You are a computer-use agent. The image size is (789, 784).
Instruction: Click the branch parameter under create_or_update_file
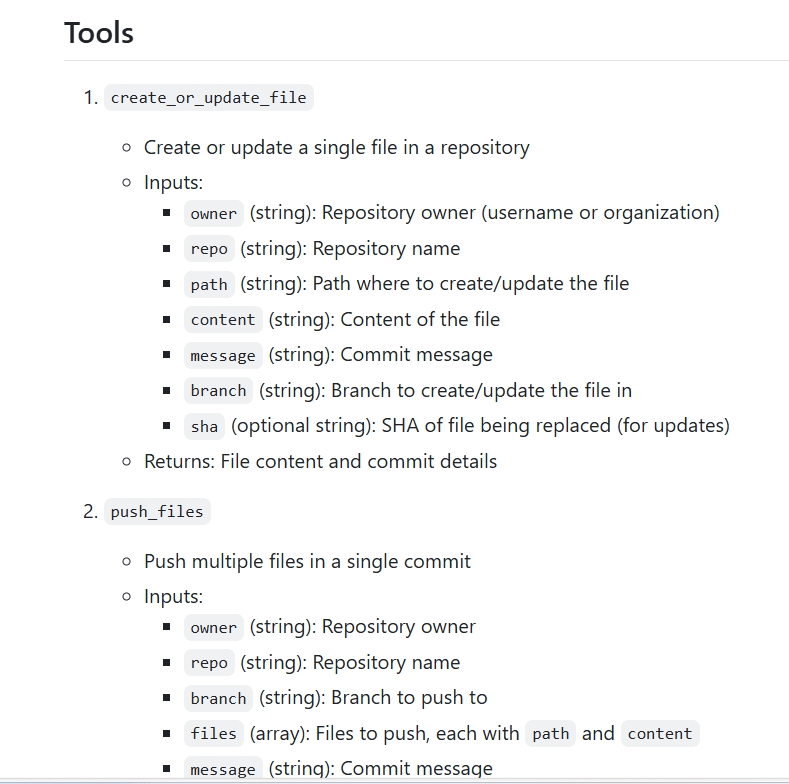coord(218,390)
